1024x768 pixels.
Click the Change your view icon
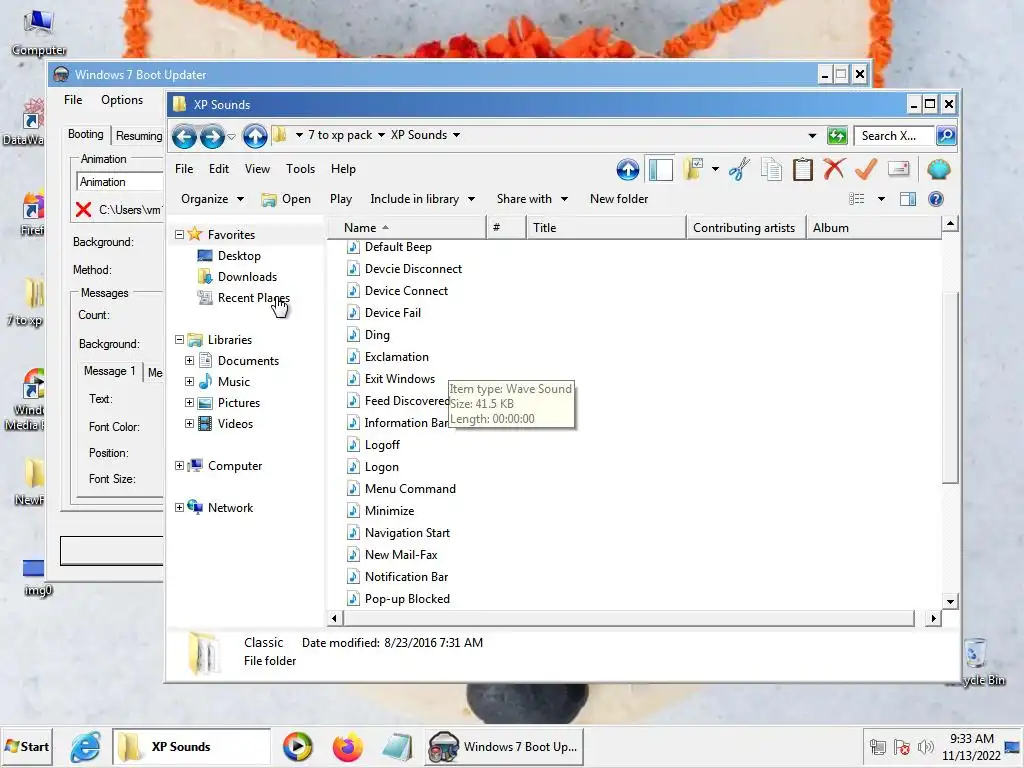click(856, 199)
